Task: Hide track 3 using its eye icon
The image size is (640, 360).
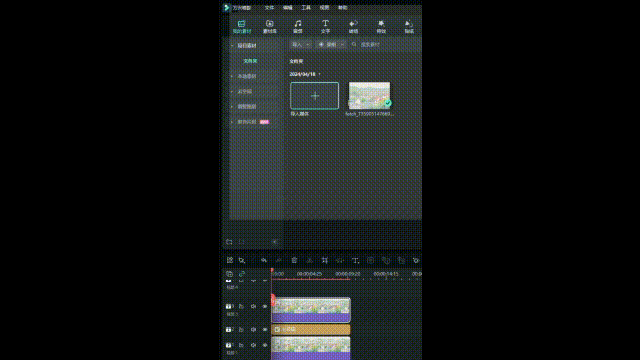Action: click(265, 306)
